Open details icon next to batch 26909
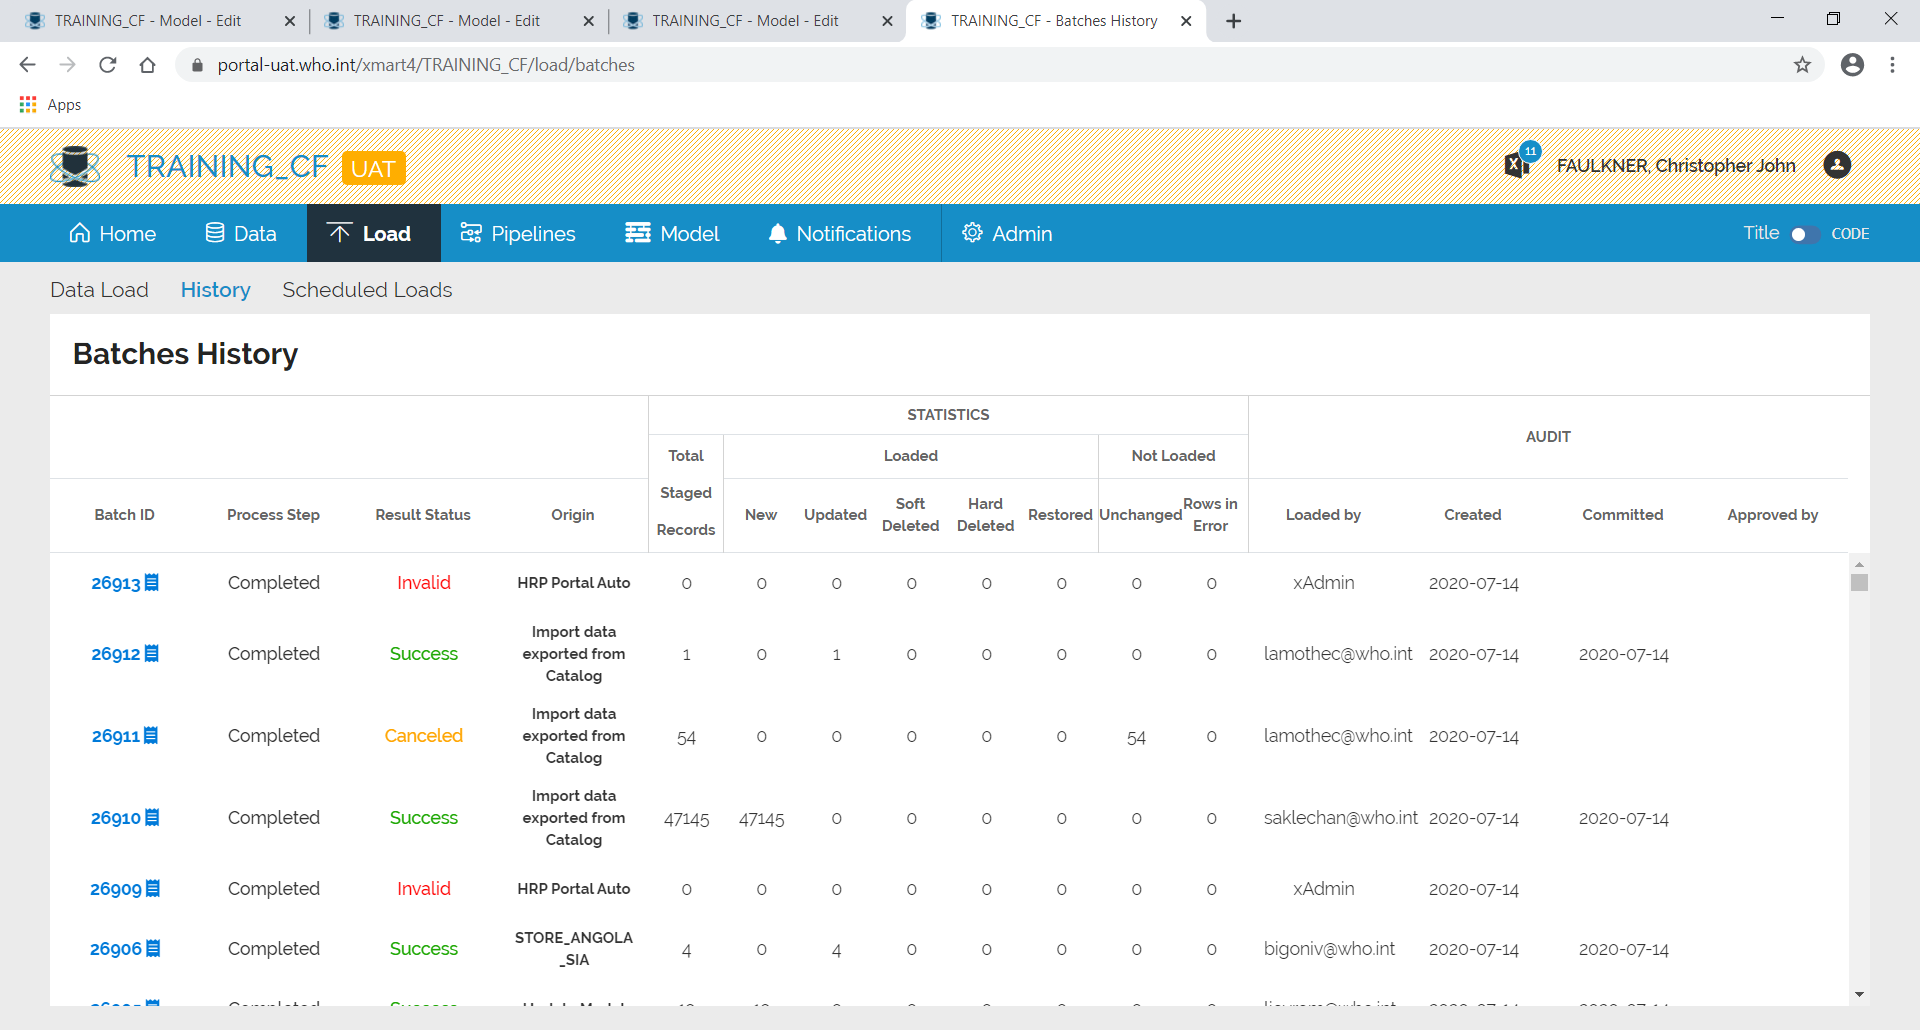The width and height of the screenshot is (1920, 1030). coord(153,888)
